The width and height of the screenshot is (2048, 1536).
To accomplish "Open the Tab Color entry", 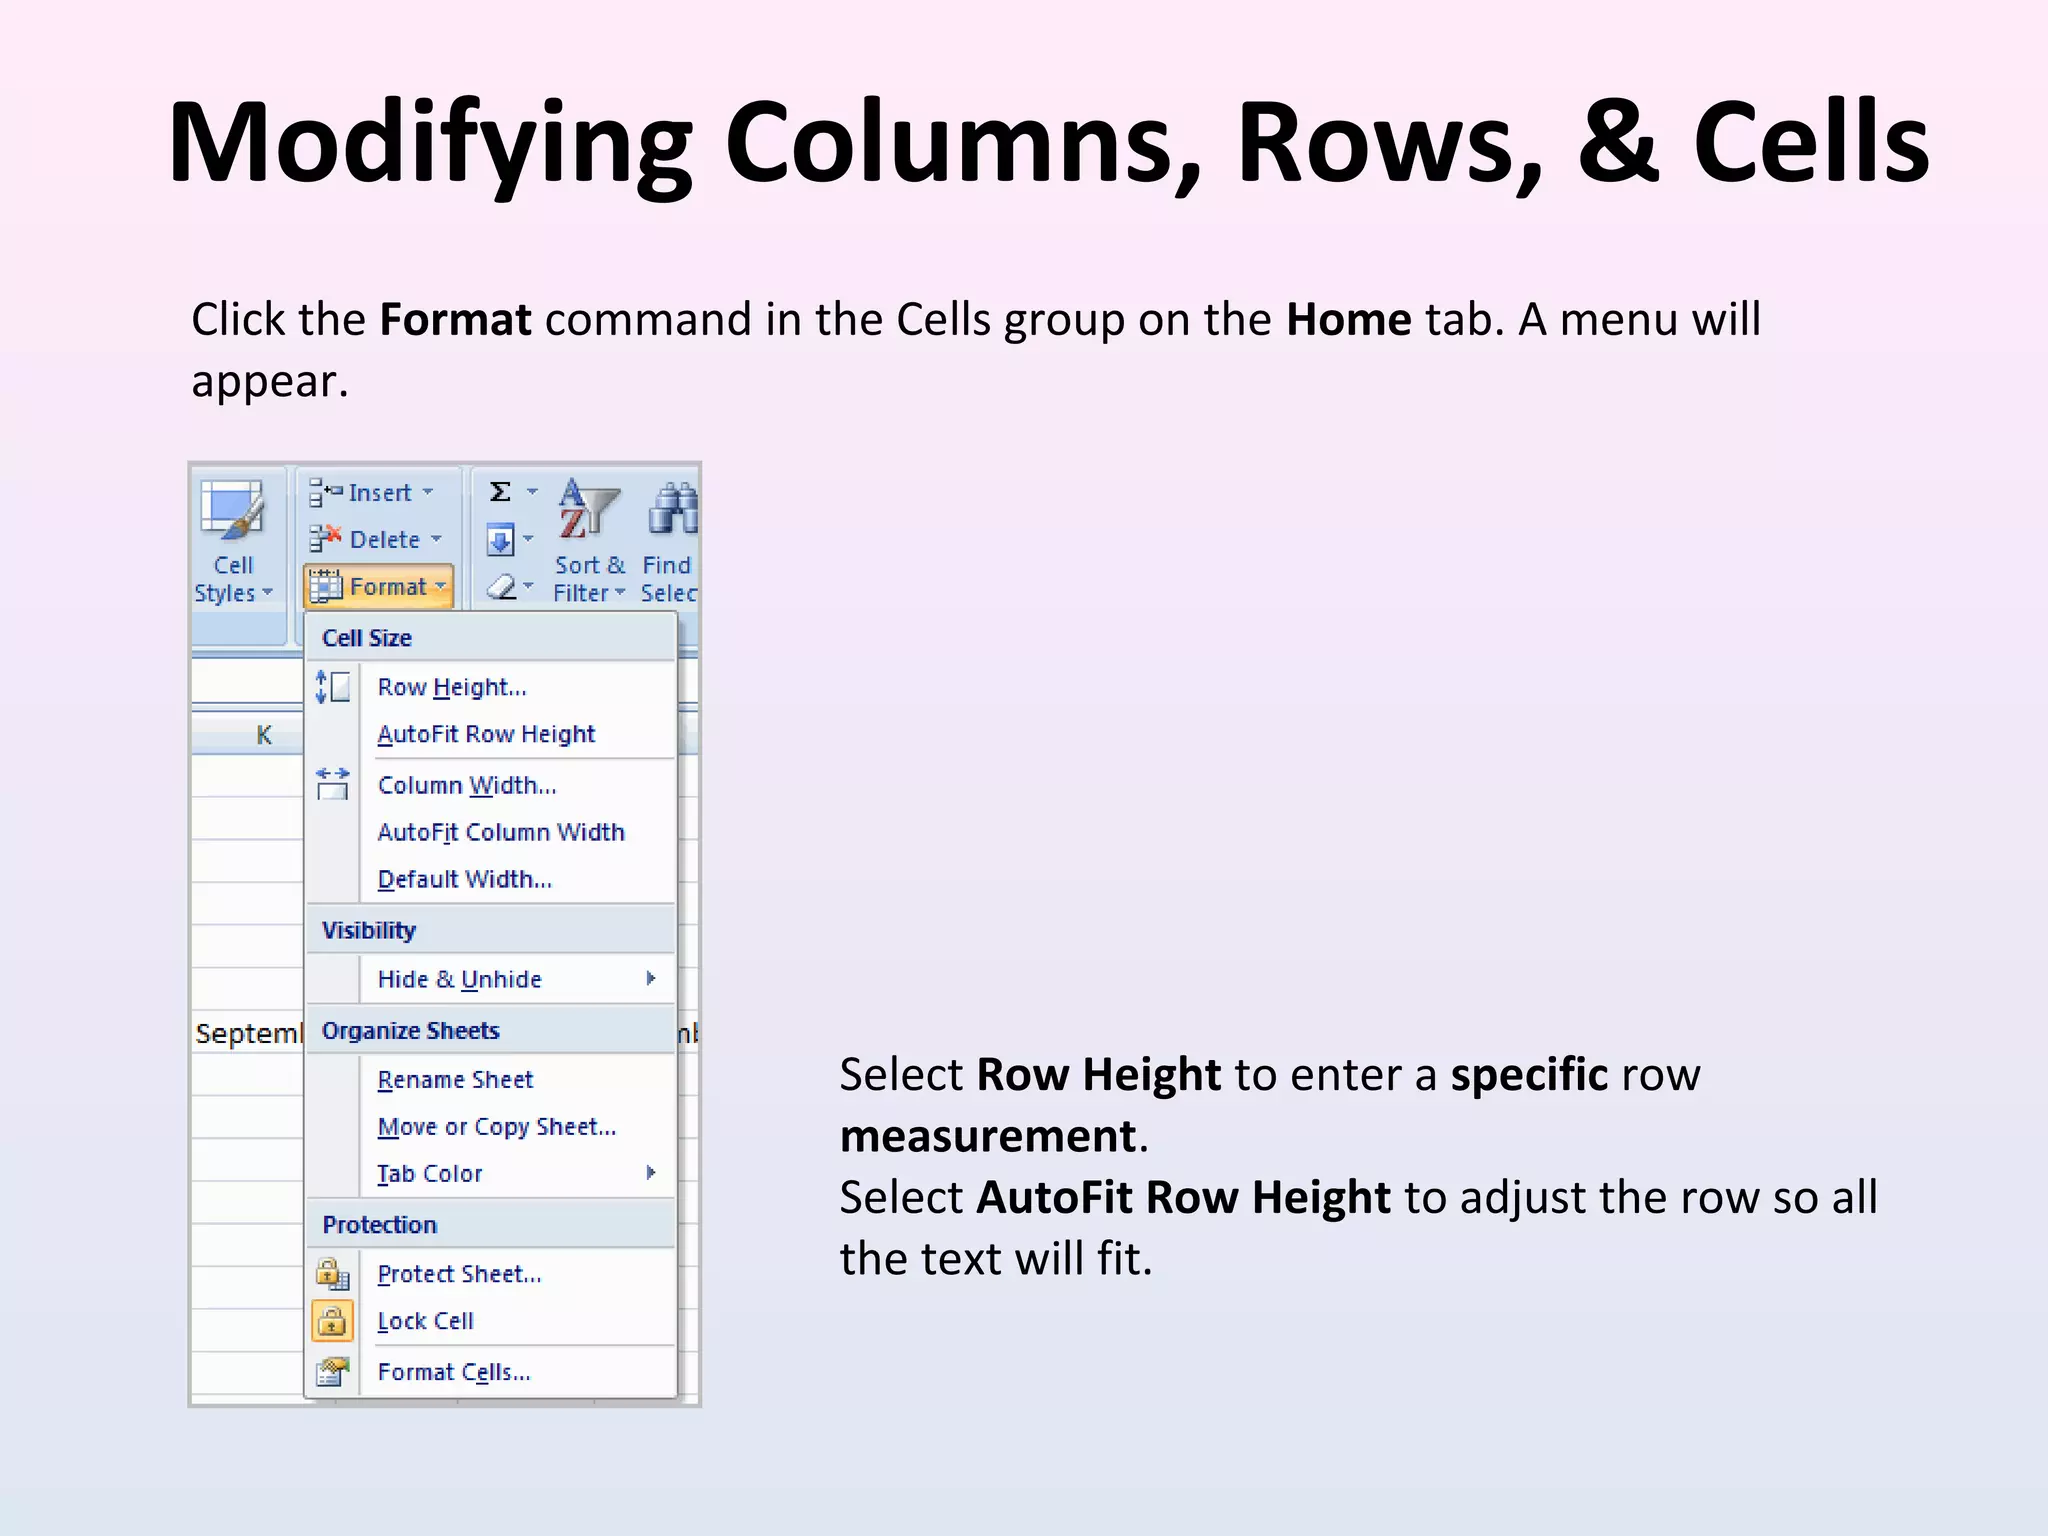I will (491, 1173).
